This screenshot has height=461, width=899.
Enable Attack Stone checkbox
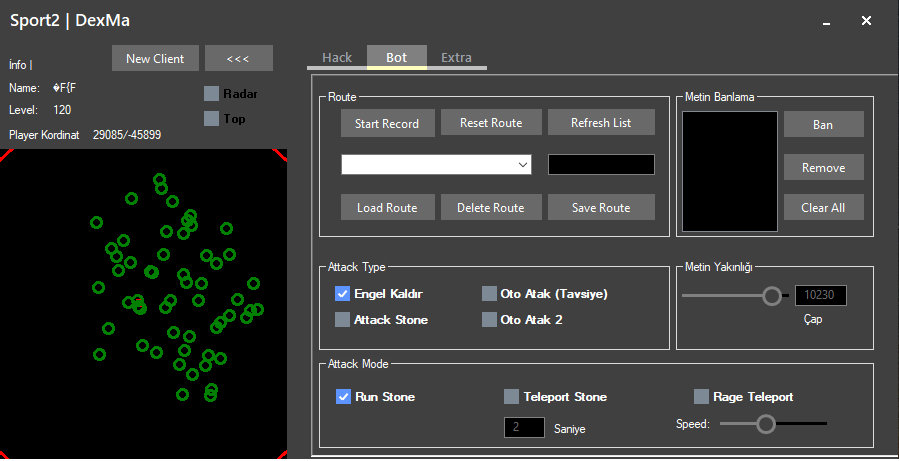pos(343,320)
